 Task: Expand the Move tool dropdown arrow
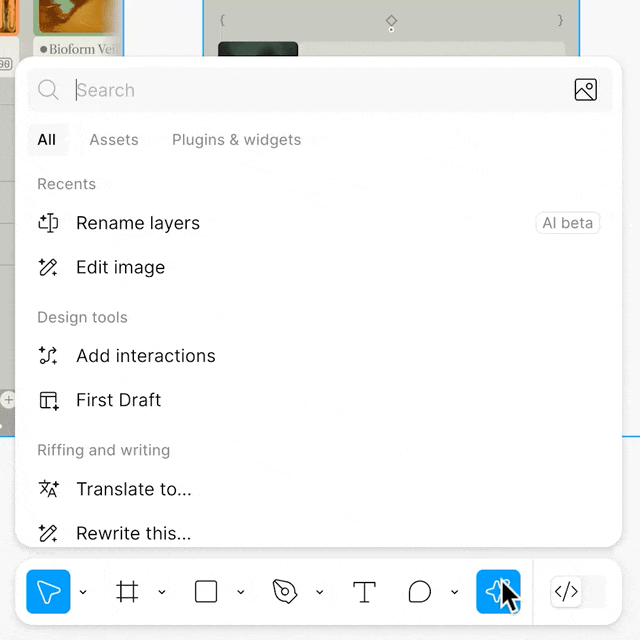(x=83, y=592)
